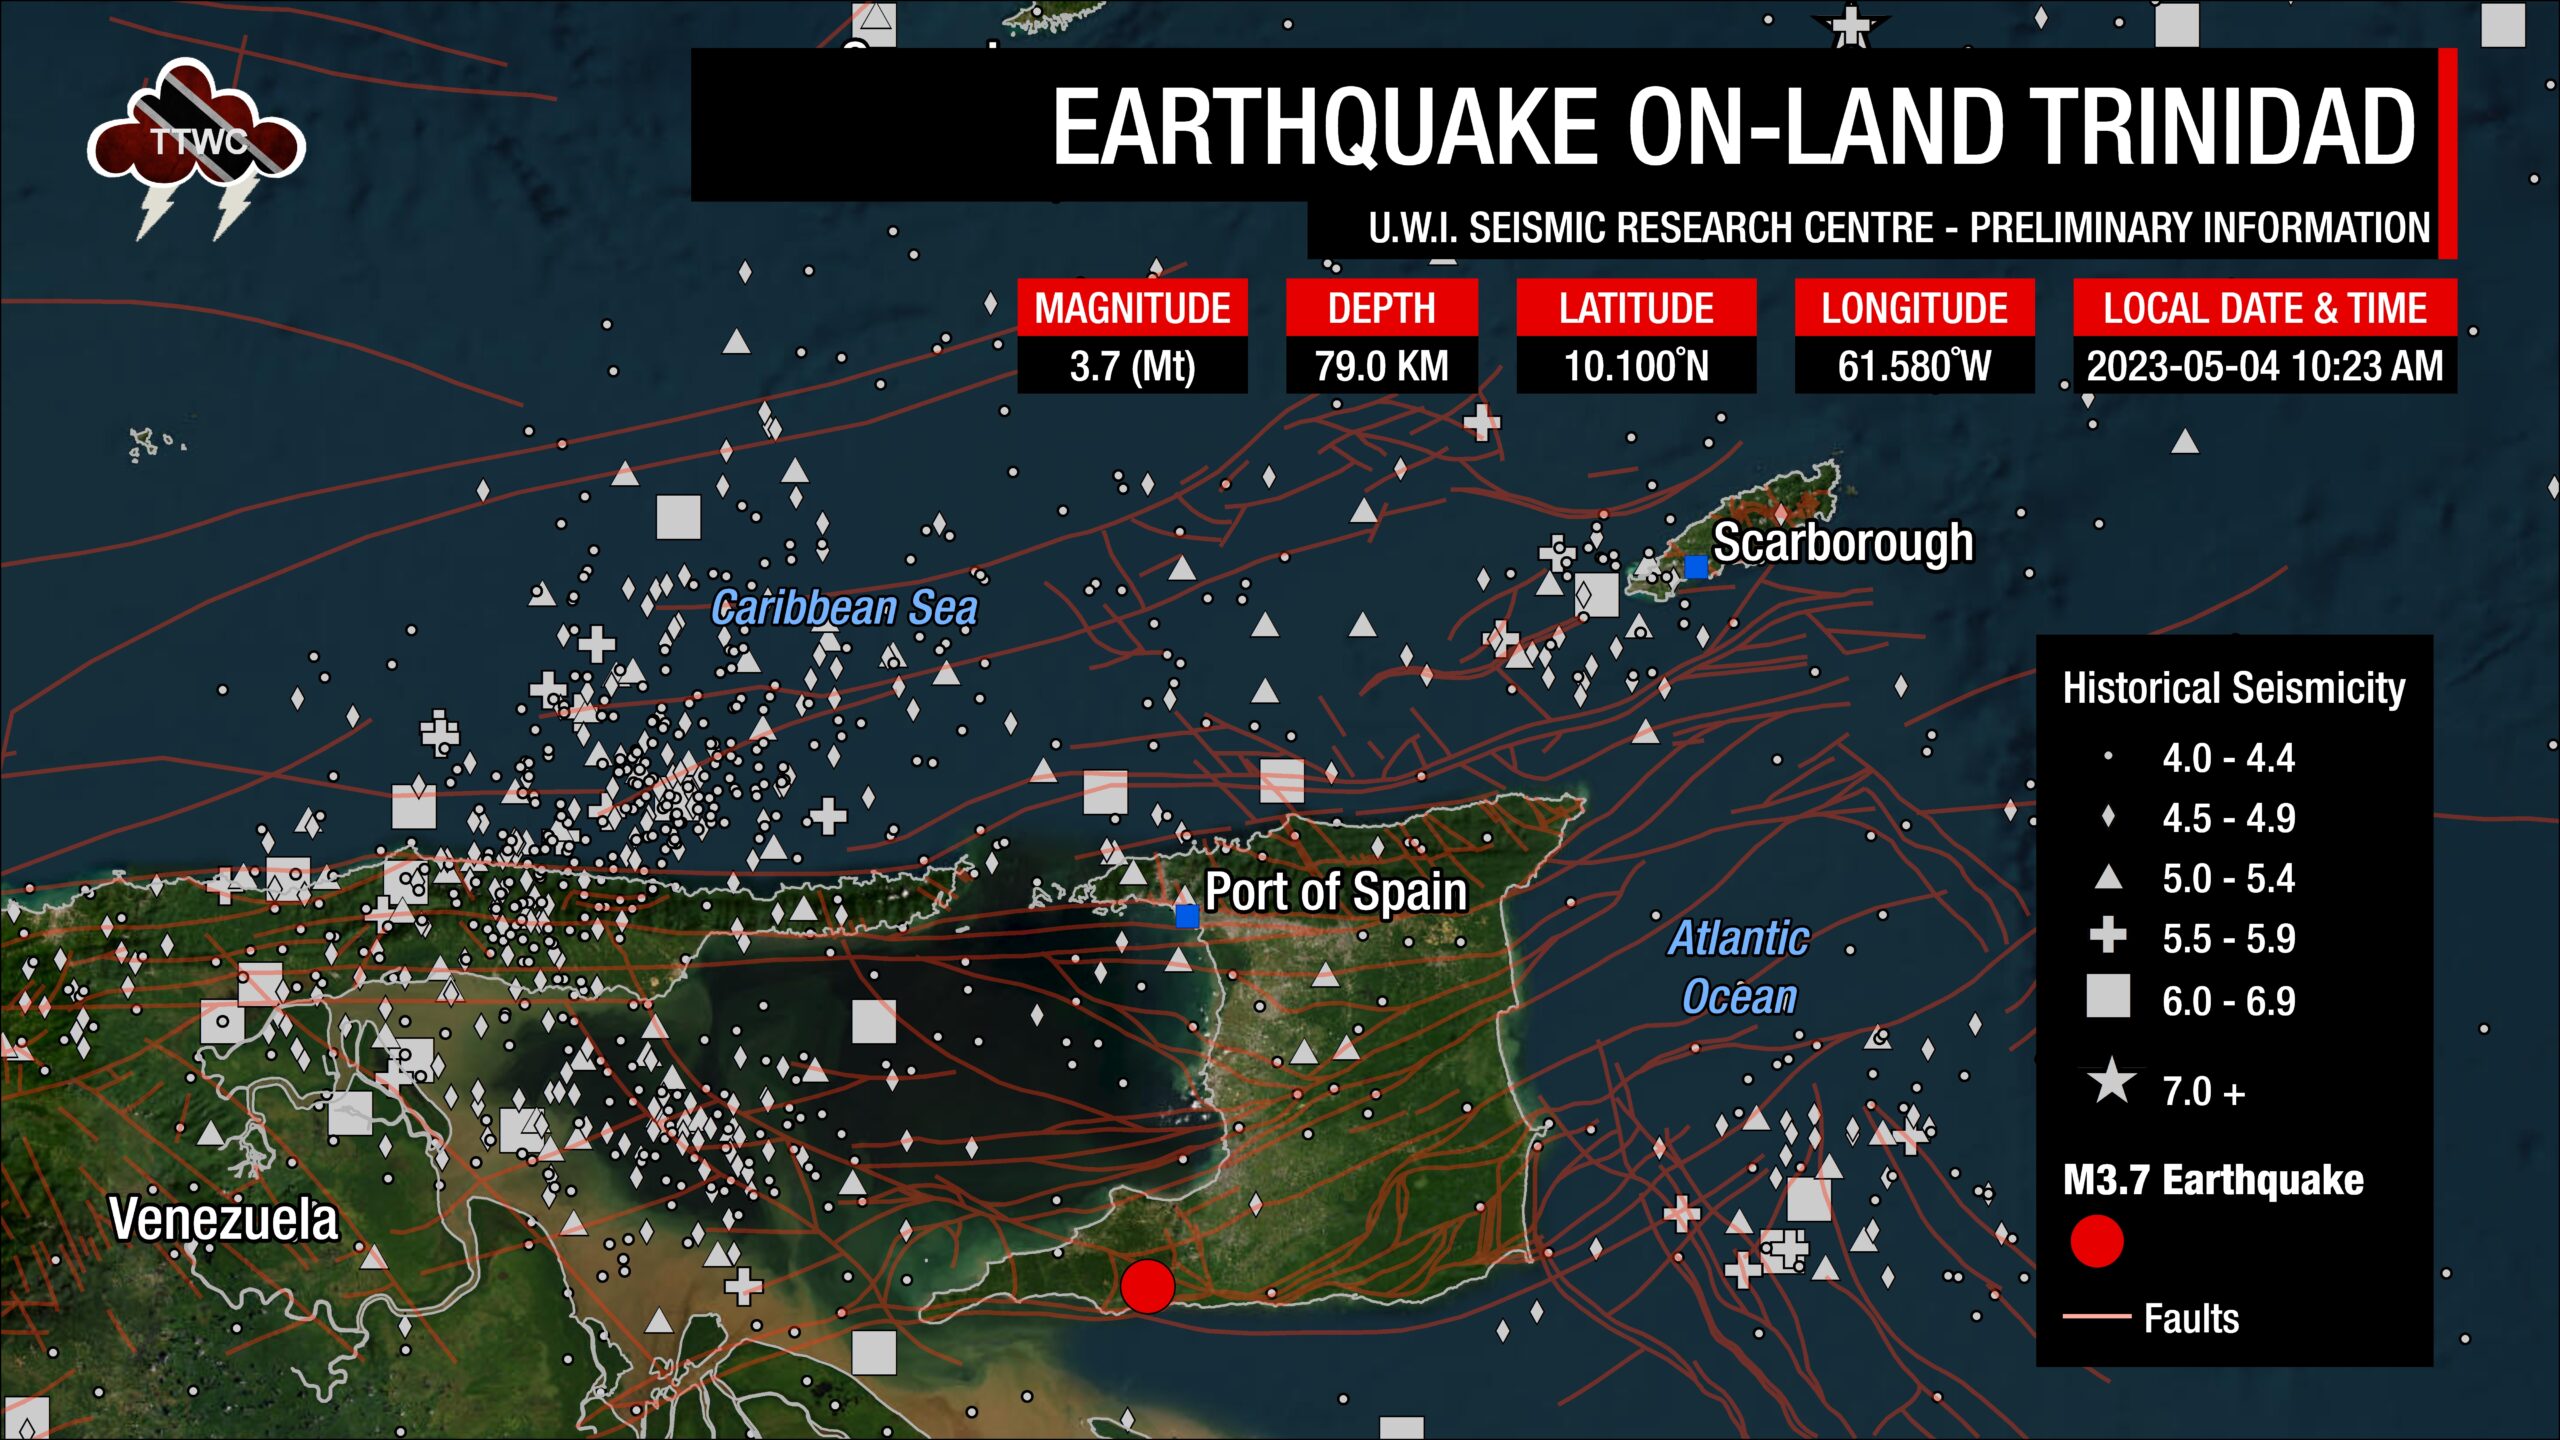The image size is (2560, 1440).
Task: Click the 4.5 - 4.9 legend text
Action: (x=2228, y=818)
